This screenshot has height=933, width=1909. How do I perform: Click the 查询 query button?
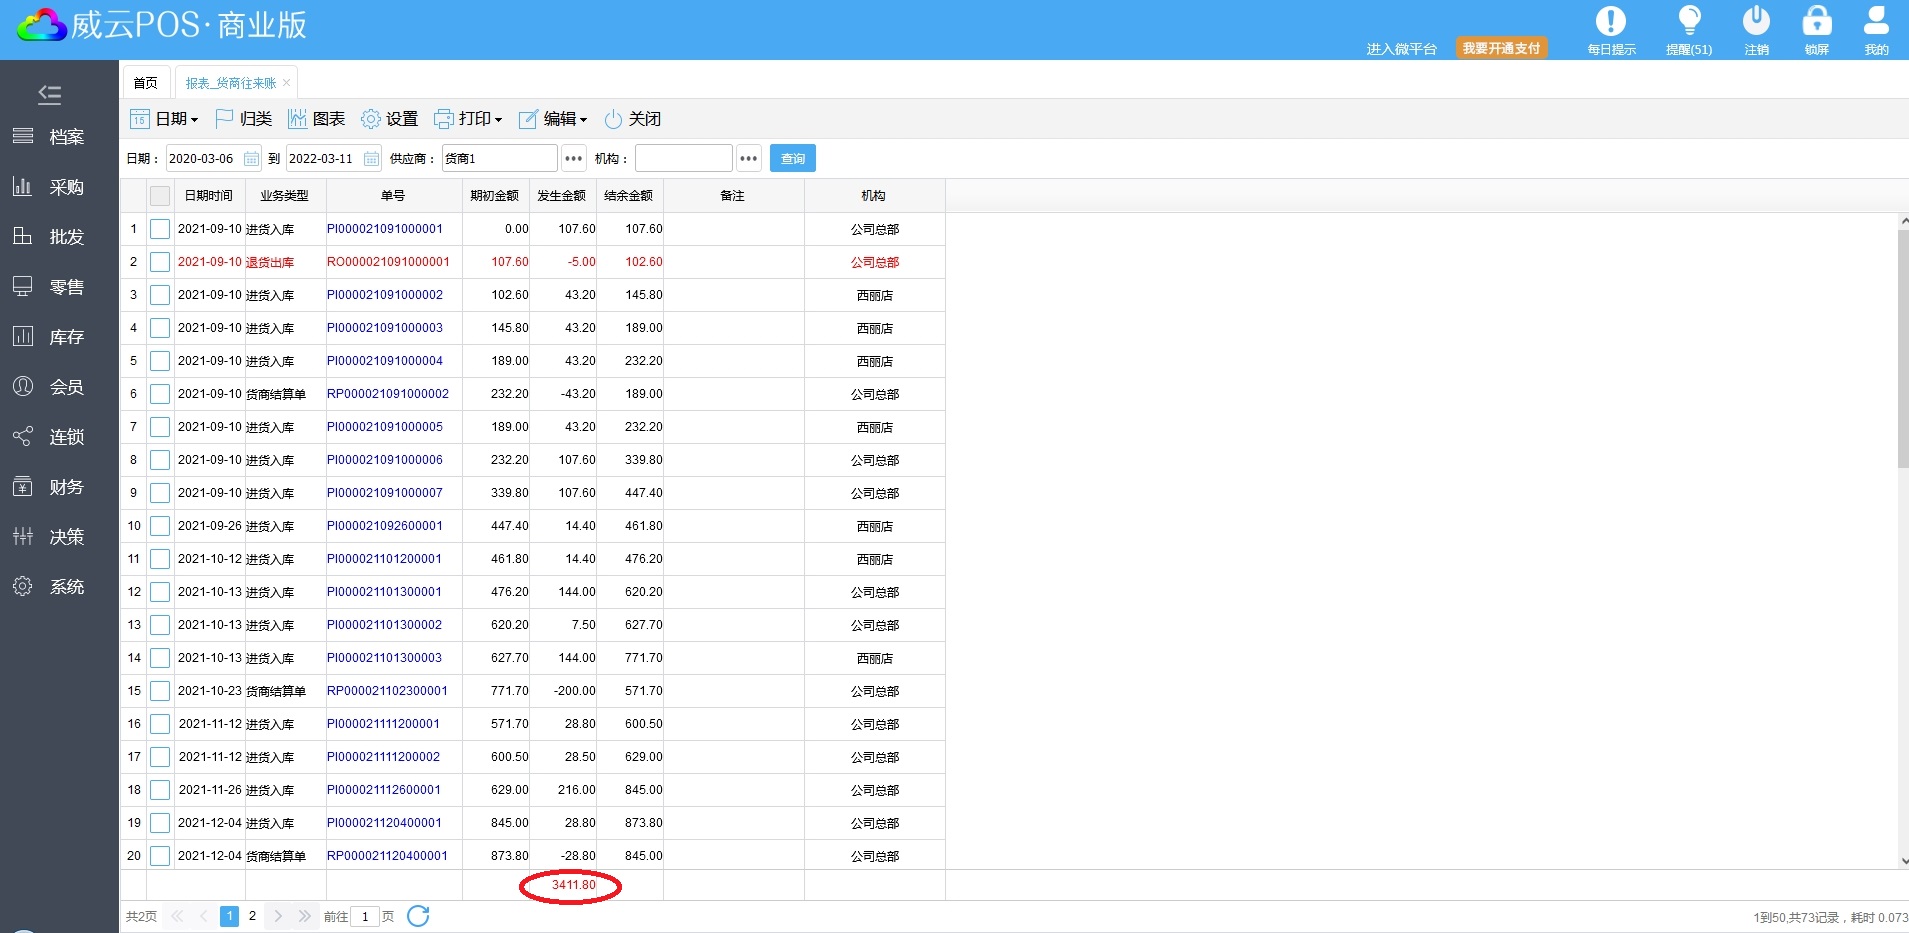point(792,159)
